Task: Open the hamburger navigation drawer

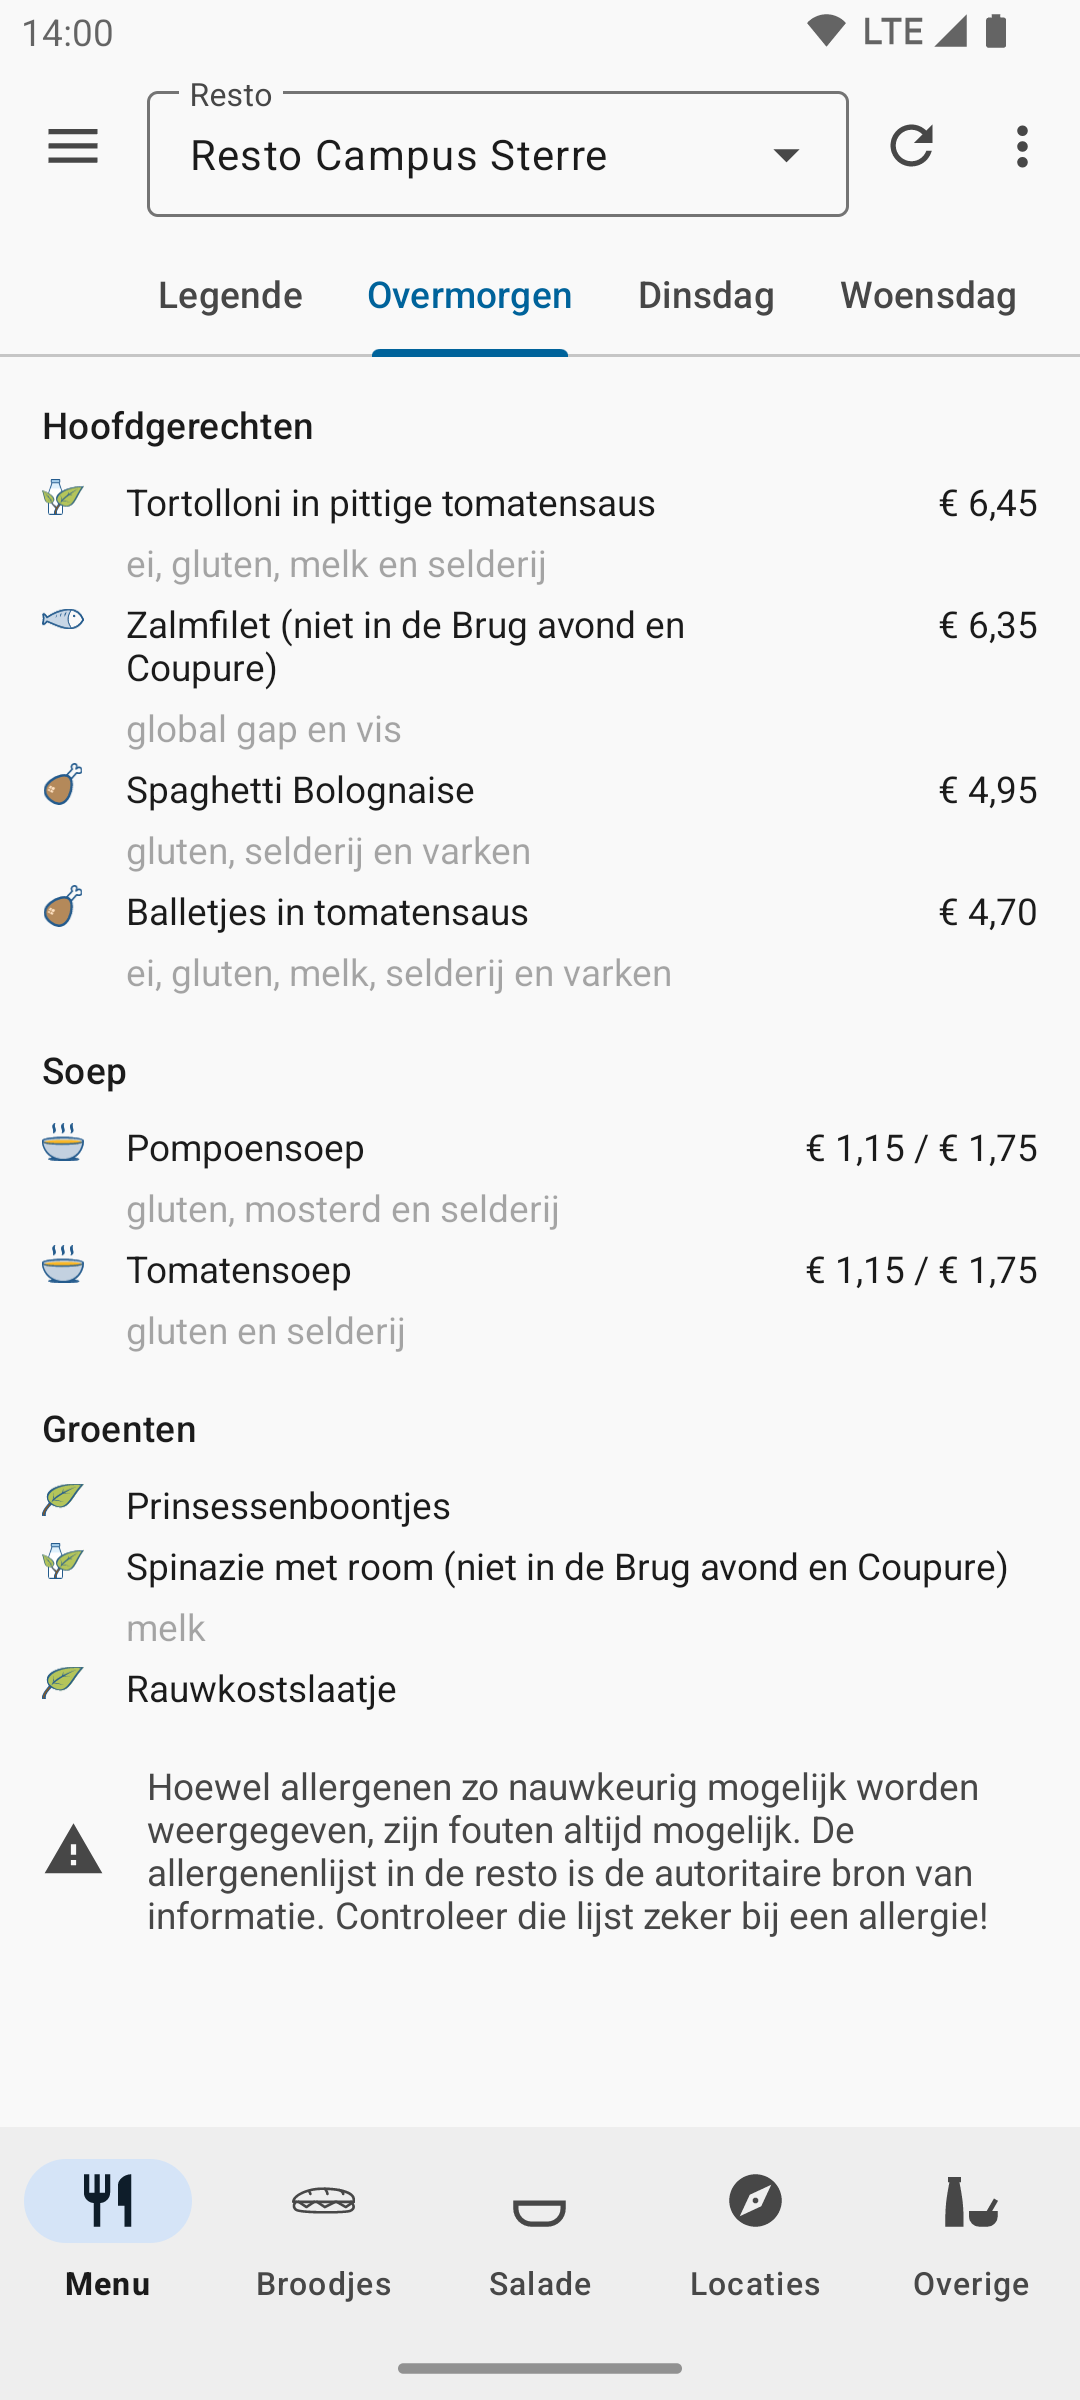Action: (73, 147)
